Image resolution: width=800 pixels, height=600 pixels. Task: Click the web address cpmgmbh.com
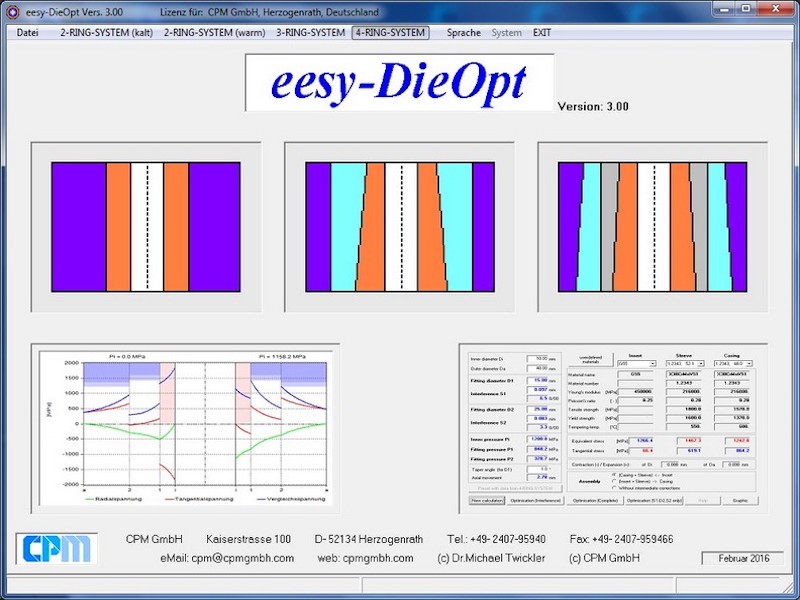(x=378, y=558)
